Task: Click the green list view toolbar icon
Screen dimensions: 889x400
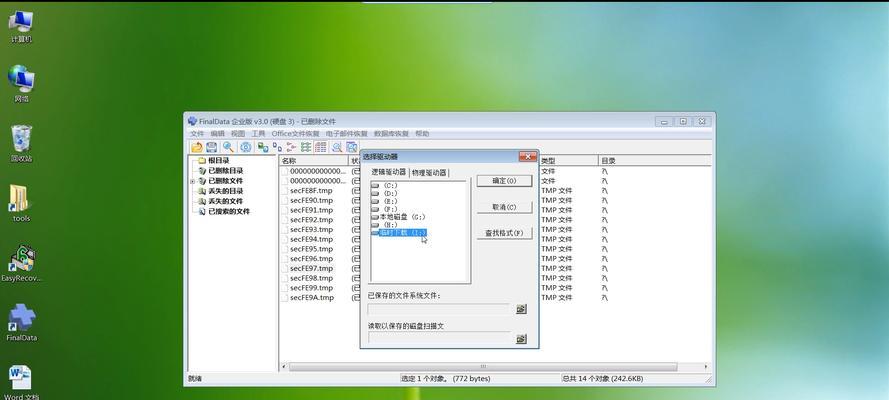Action: pyautogui.click(x=306, y=147)
